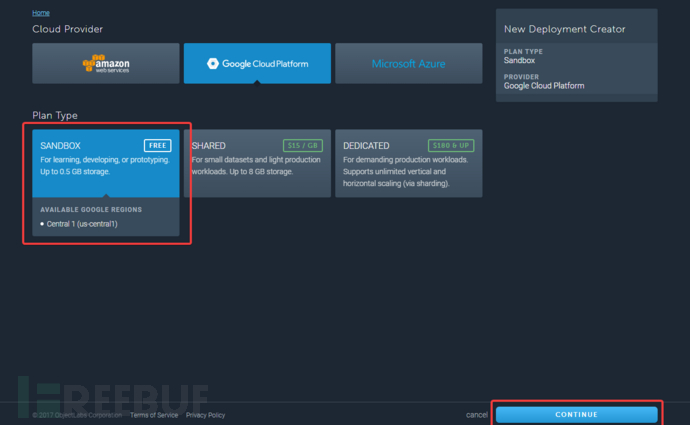Choose Google Cloud Platform provider card

pyautogui.click(x=257, y=63)
